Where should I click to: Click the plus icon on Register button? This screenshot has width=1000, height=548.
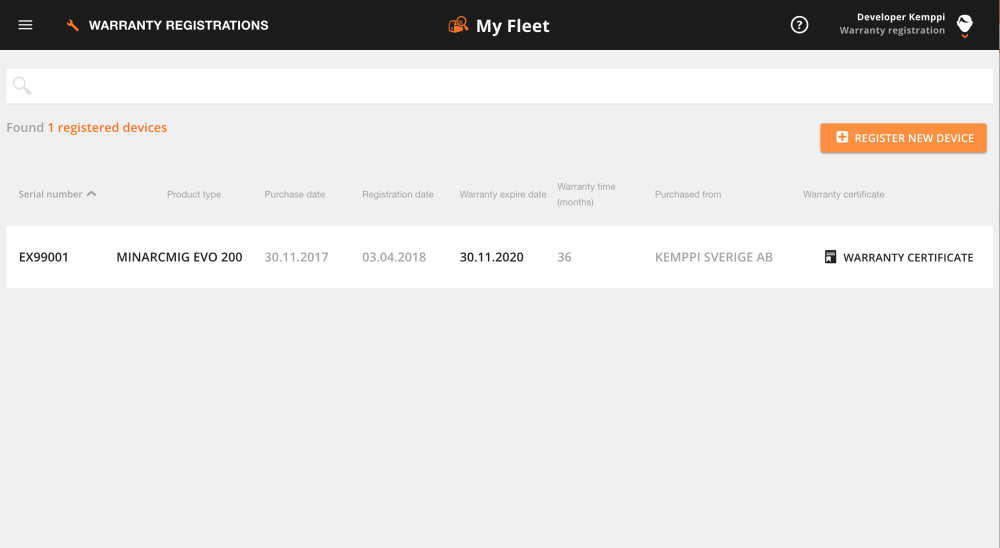pyautogui.click(x=842, y=138)
